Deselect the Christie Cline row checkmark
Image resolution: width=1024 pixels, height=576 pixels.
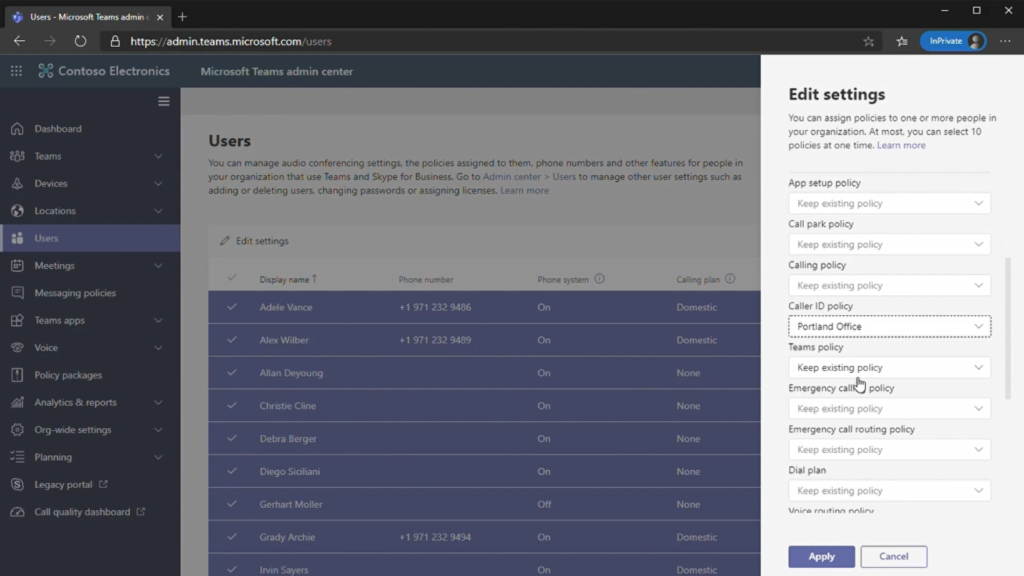(x=232, y=406)
